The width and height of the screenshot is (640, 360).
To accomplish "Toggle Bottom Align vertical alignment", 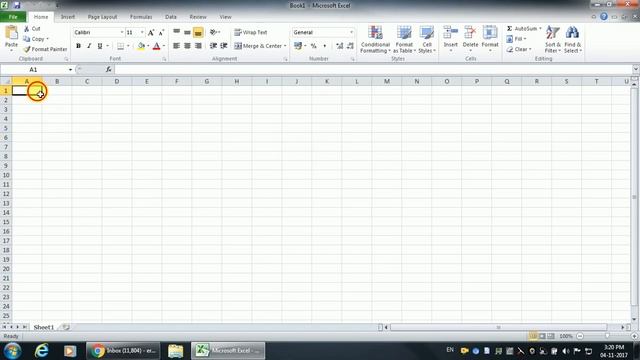I will coord(198,32).
